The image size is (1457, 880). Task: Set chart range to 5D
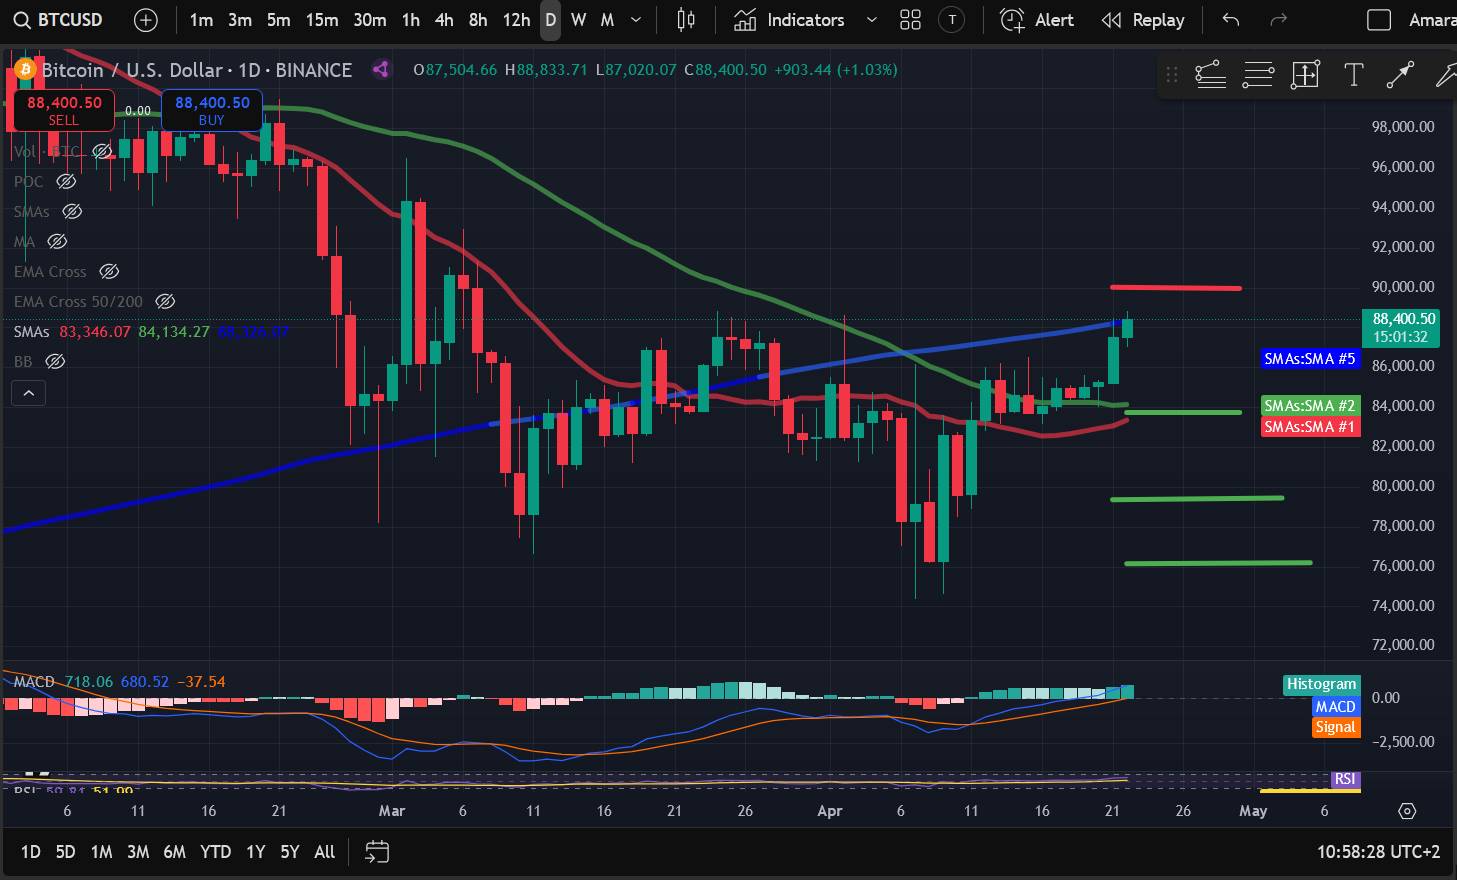pyautogui.click(x=65, y=852)
